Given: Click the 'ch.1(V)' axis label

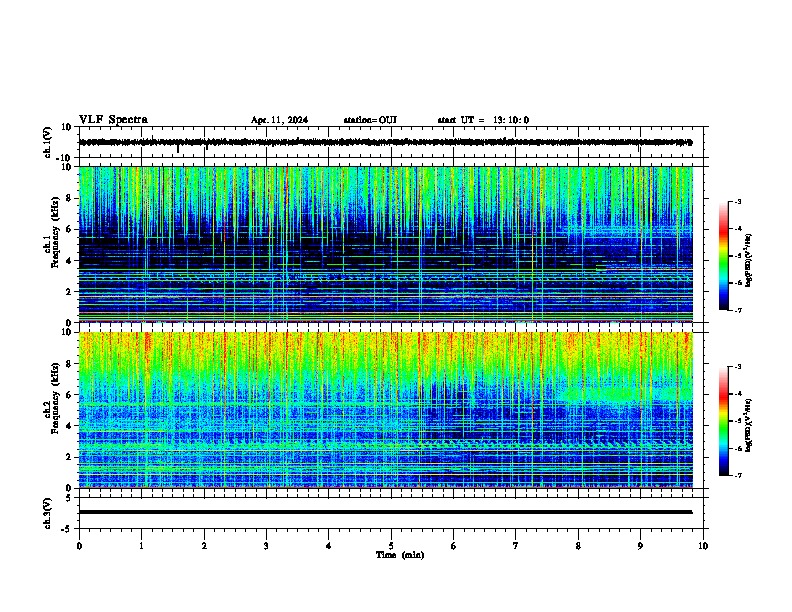Looking at the screenshot, I should click(x=47, y=142).
